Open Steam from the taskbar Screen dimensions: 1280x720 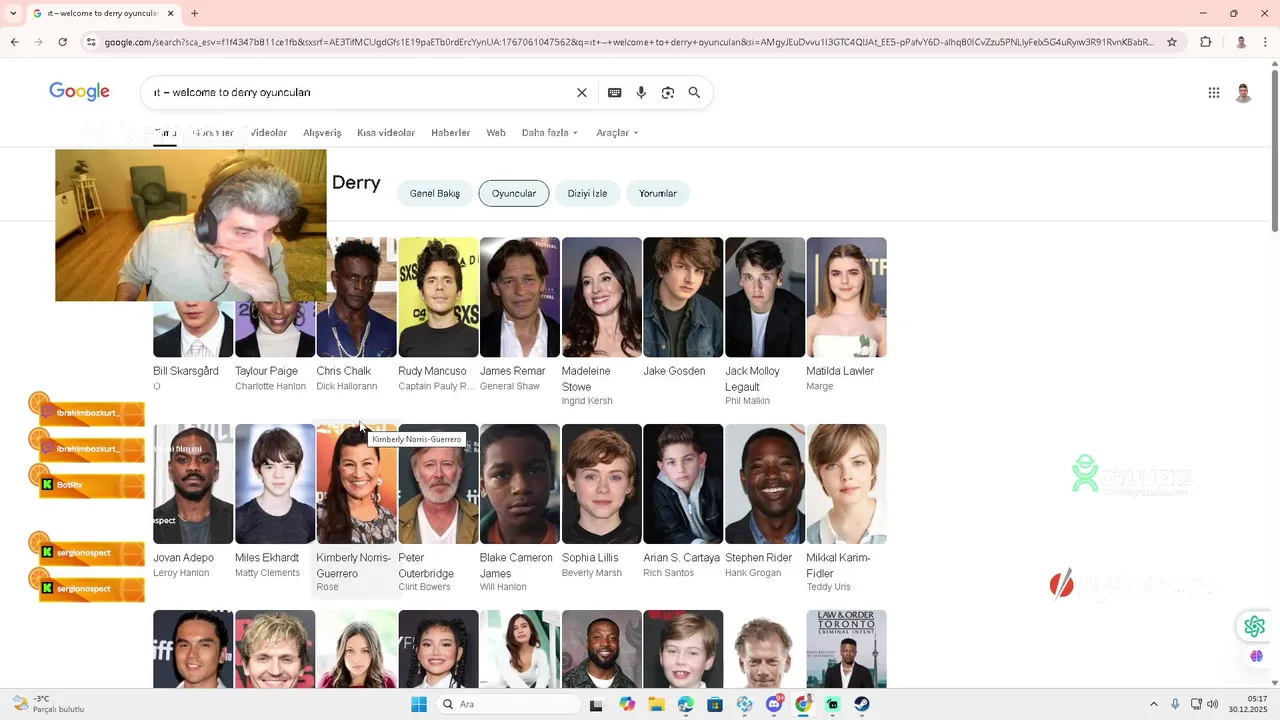click(862, 704)
